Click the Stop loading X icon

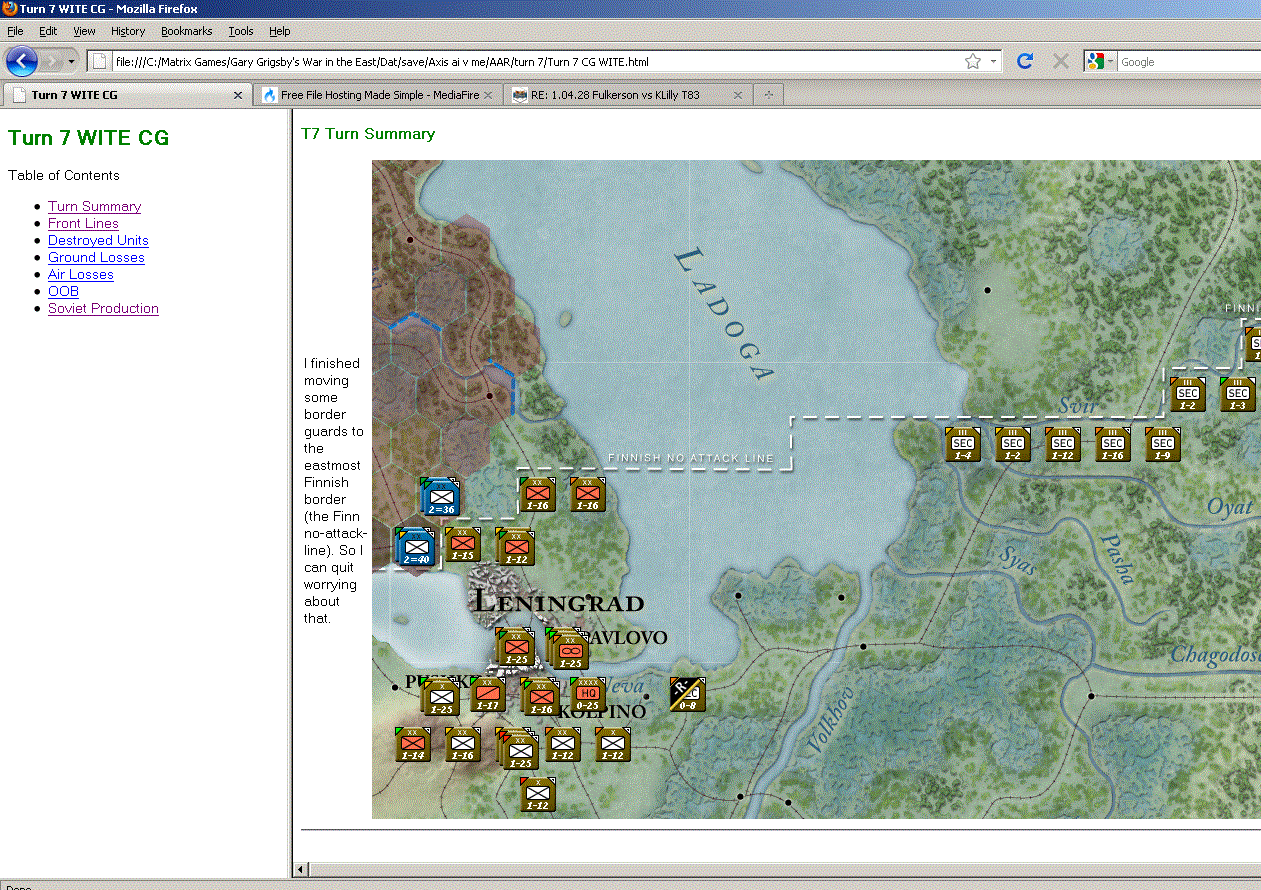tap(1061, 61)
